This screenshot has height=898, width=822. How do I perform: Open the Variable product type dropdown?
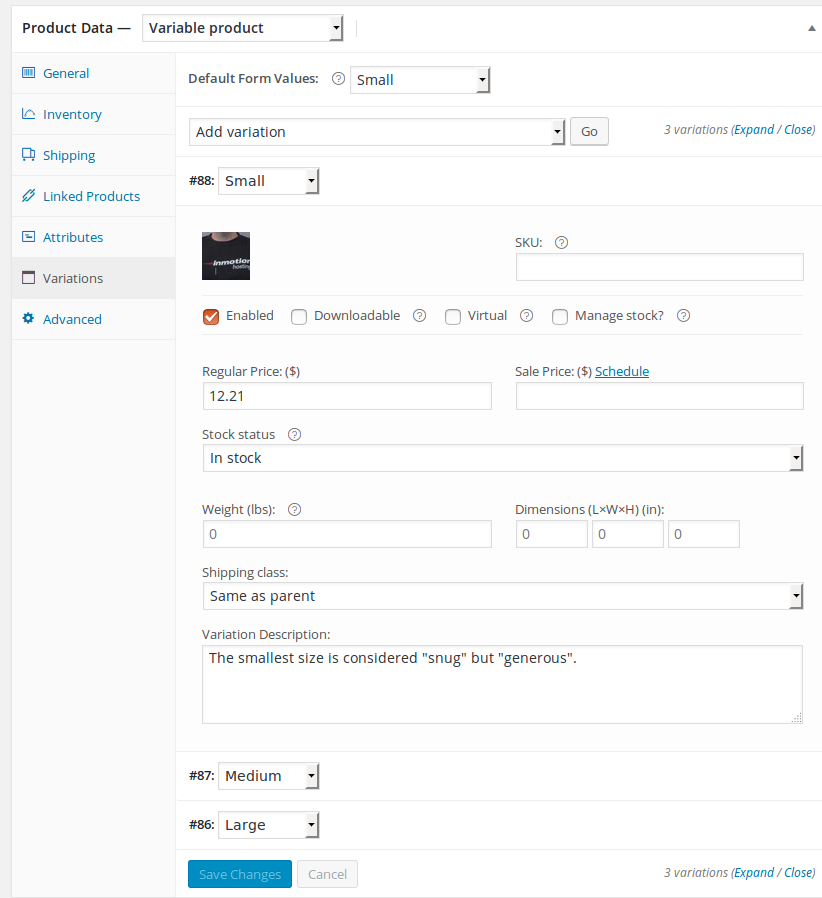coord(243,28)
